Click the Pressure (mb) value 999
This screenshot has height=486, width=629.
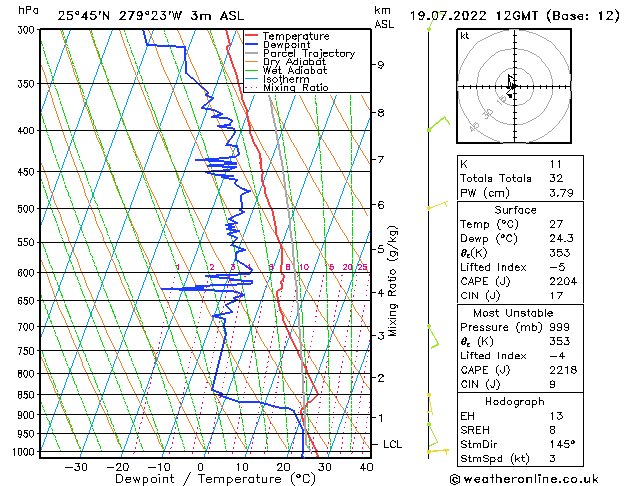coord(559,327)
